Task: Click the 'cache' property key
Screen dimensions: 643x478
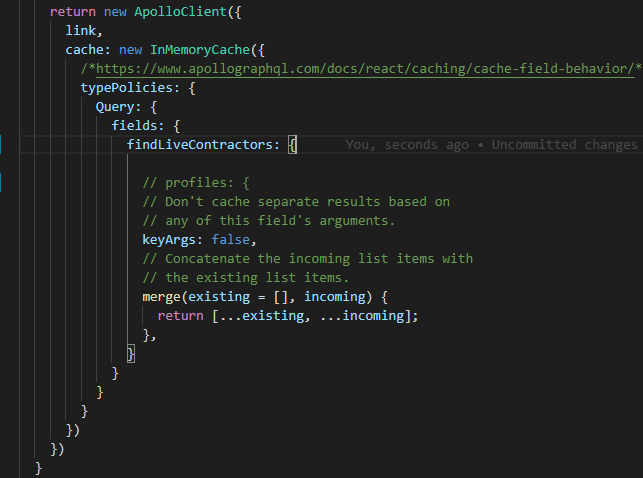Action: (x=84, y=50)
